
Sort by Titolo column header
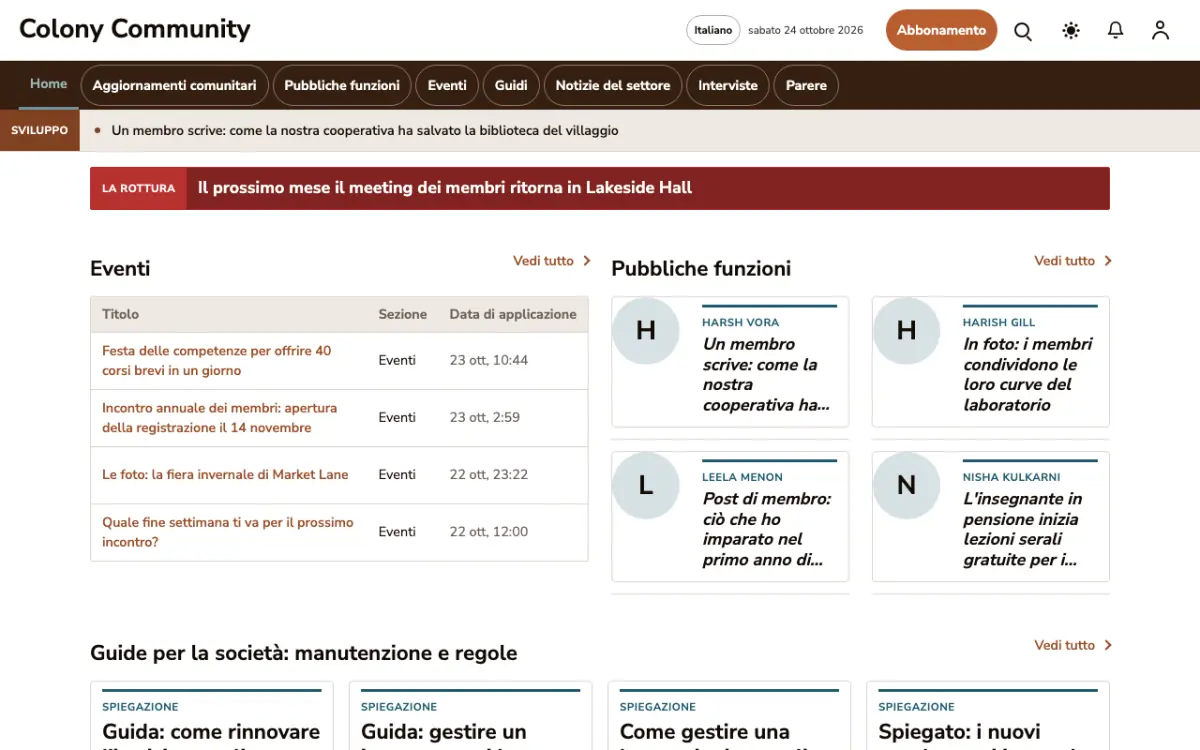tap(120, 314)
